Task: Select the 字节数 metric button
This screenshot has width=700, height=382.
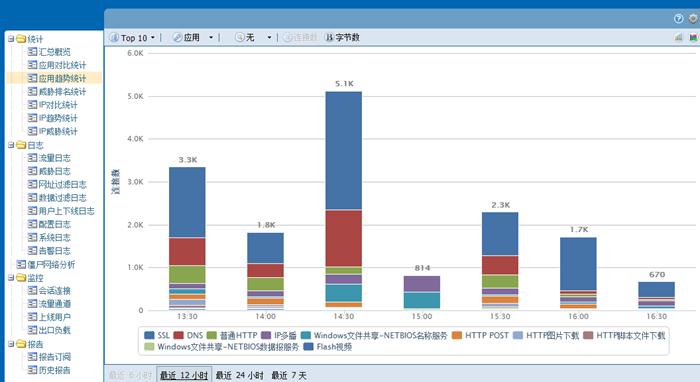Action: click(x=342, y=38)
